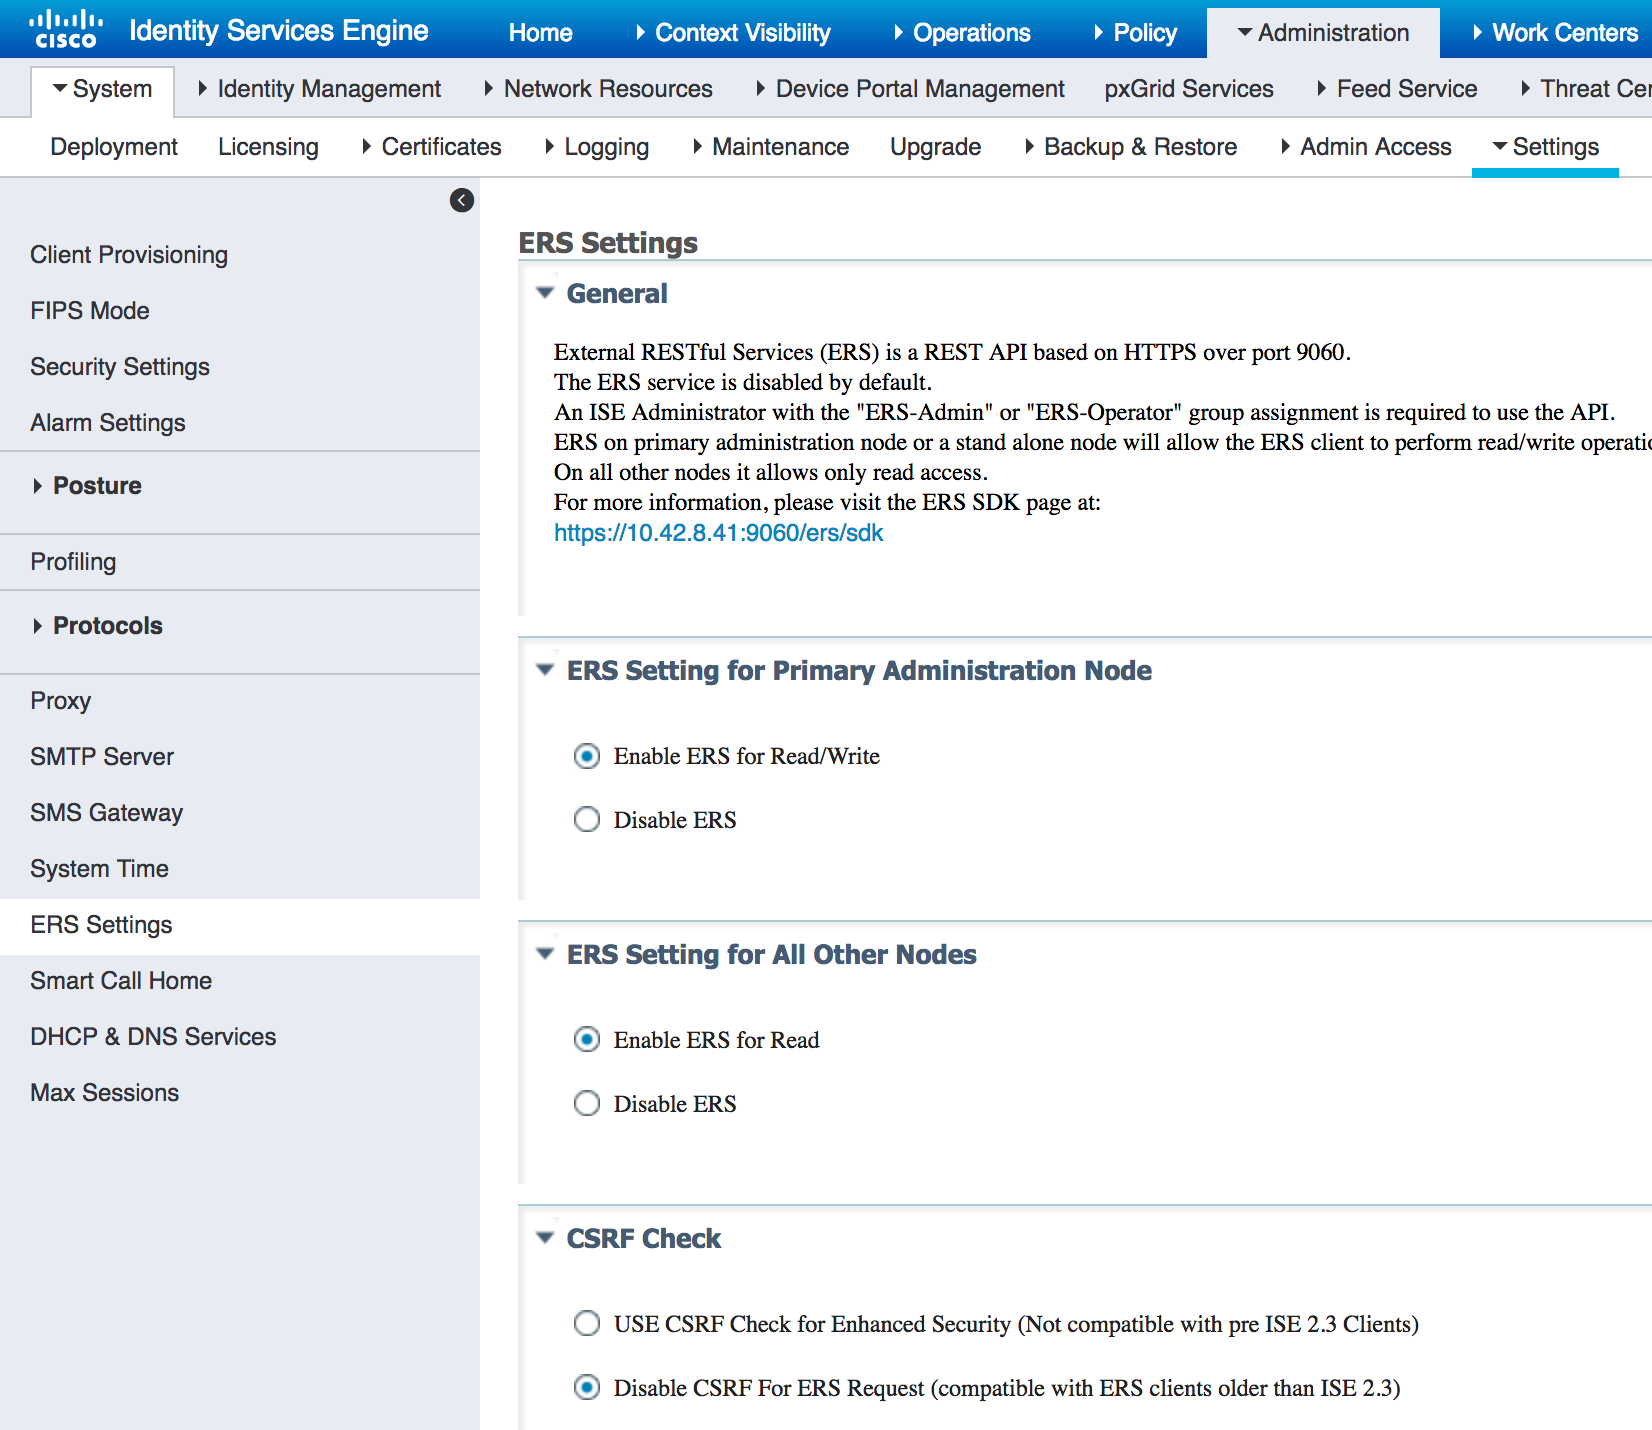Select Enable ERS for Read/Write
1652x1430 pixels.
[x=587, y=756]
